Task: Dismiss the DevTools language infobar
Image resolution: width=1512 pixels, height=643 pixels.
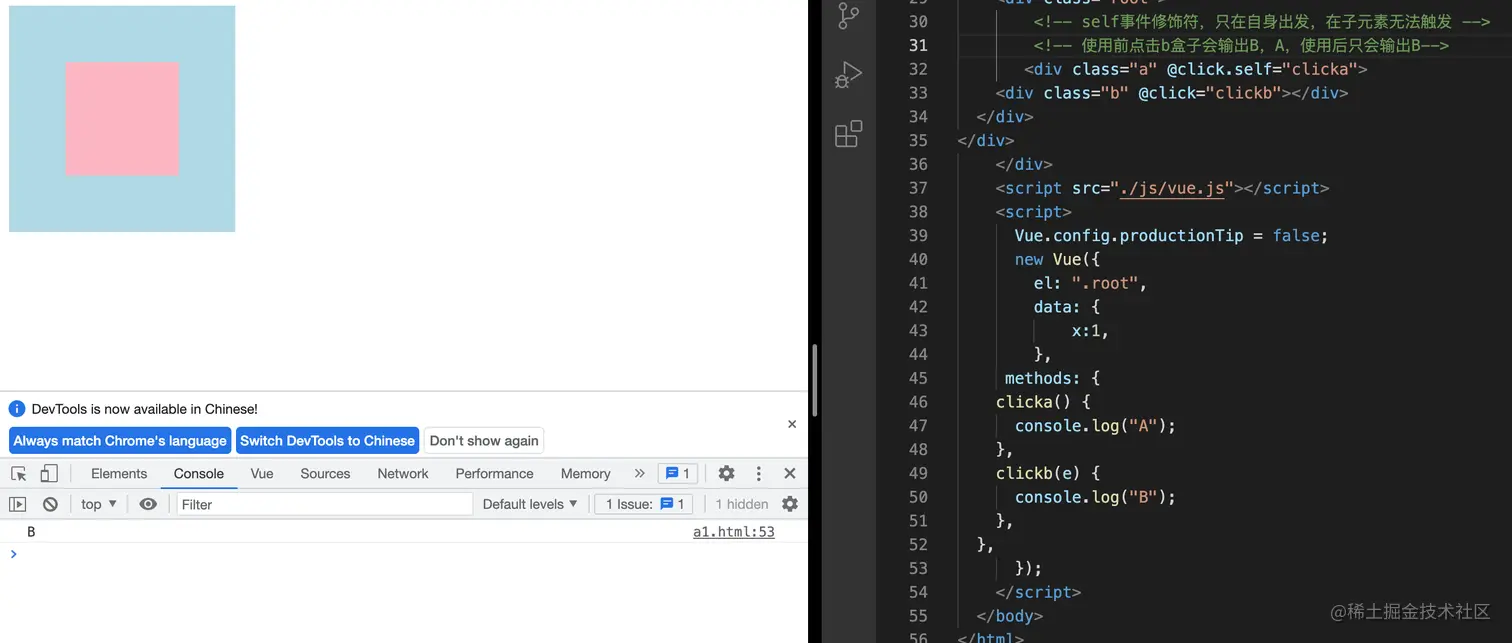Action: tap(792, 424)
